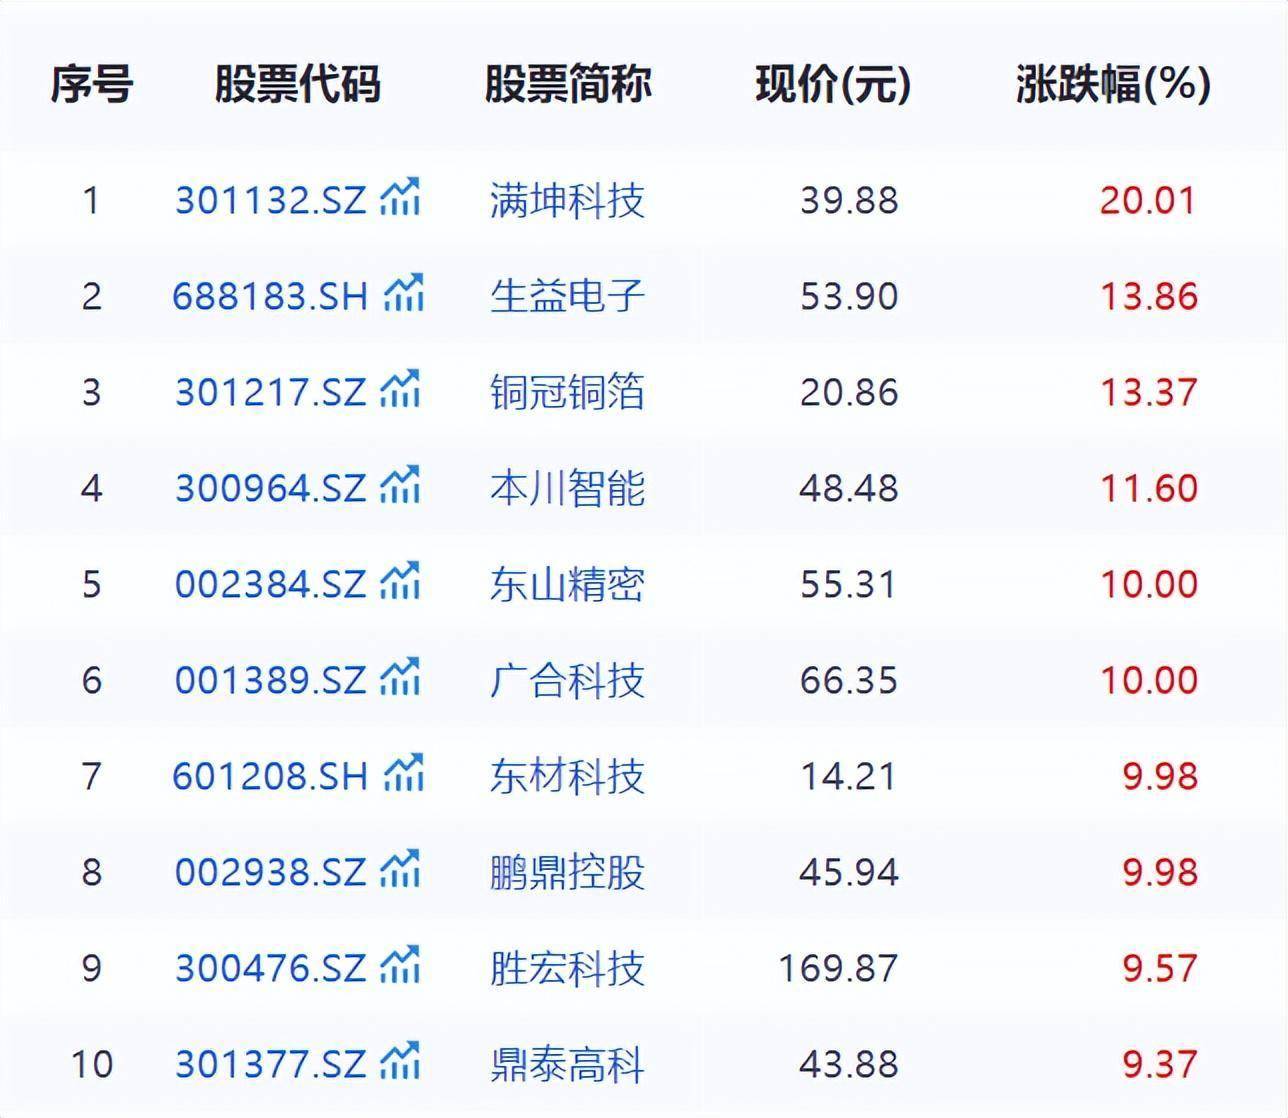
Task: Select 9.98 change value in 鹏鼎控股 row
Action: coord(1159,873)
